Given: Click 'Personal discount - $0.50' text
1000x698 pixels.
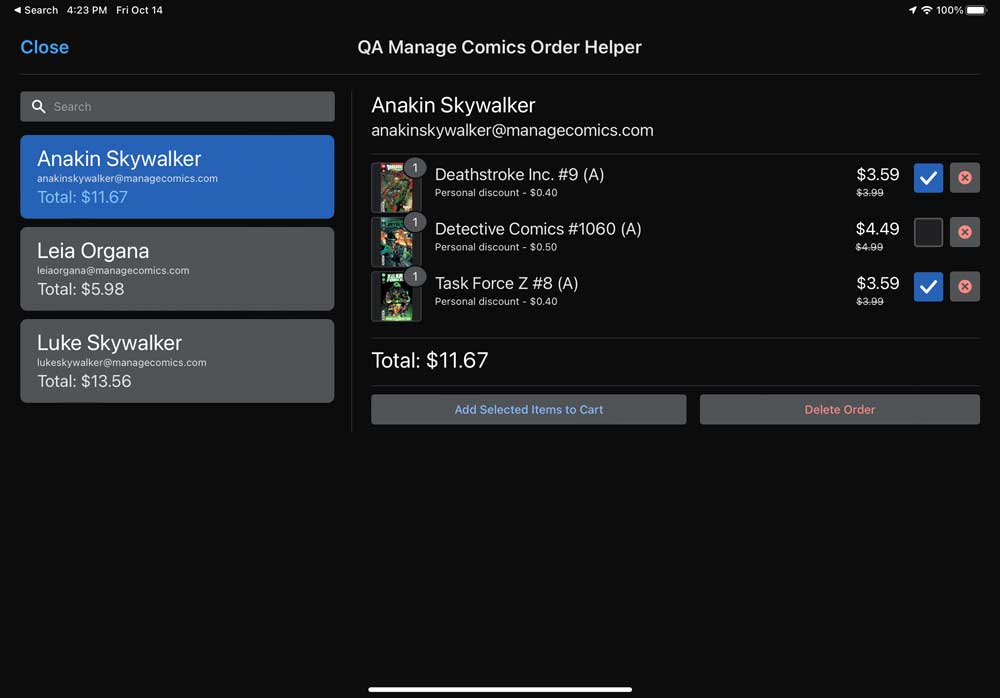Looking at the screenshot, I should pyautogui.click(x=496, y=247).
